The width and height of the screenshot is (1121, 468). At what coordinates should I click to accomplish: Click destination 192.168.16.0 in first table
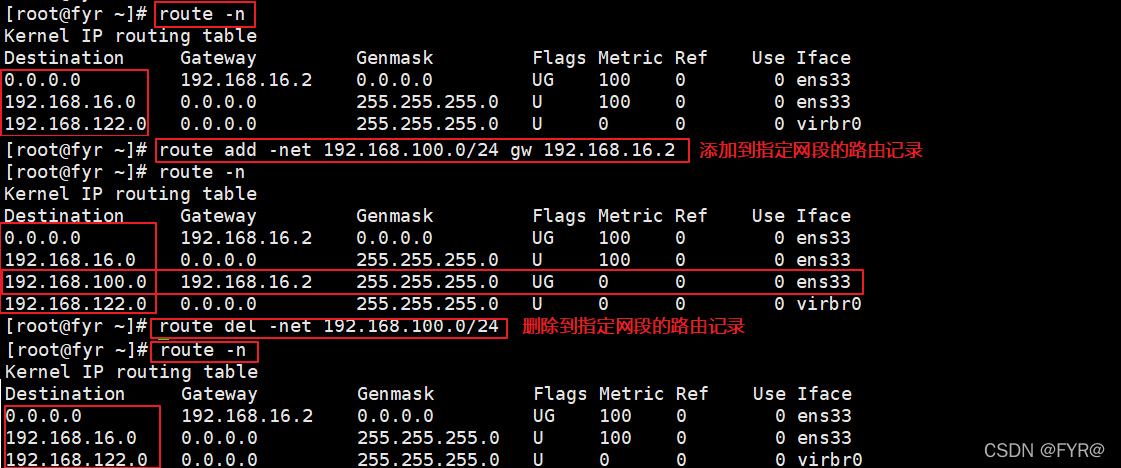(70, 102)
